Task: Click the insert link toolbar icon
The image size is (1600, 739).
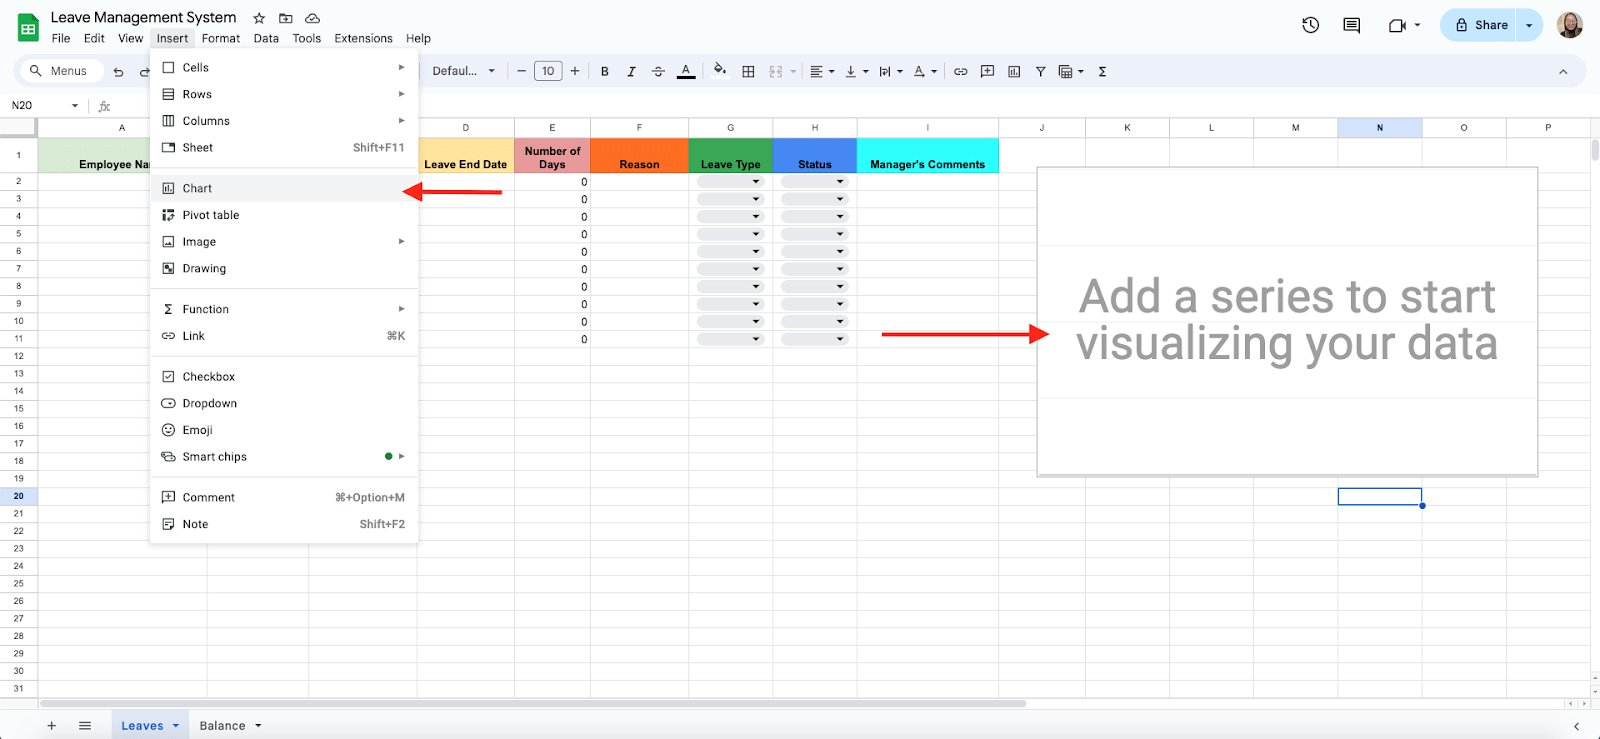Action: point(960,71)
